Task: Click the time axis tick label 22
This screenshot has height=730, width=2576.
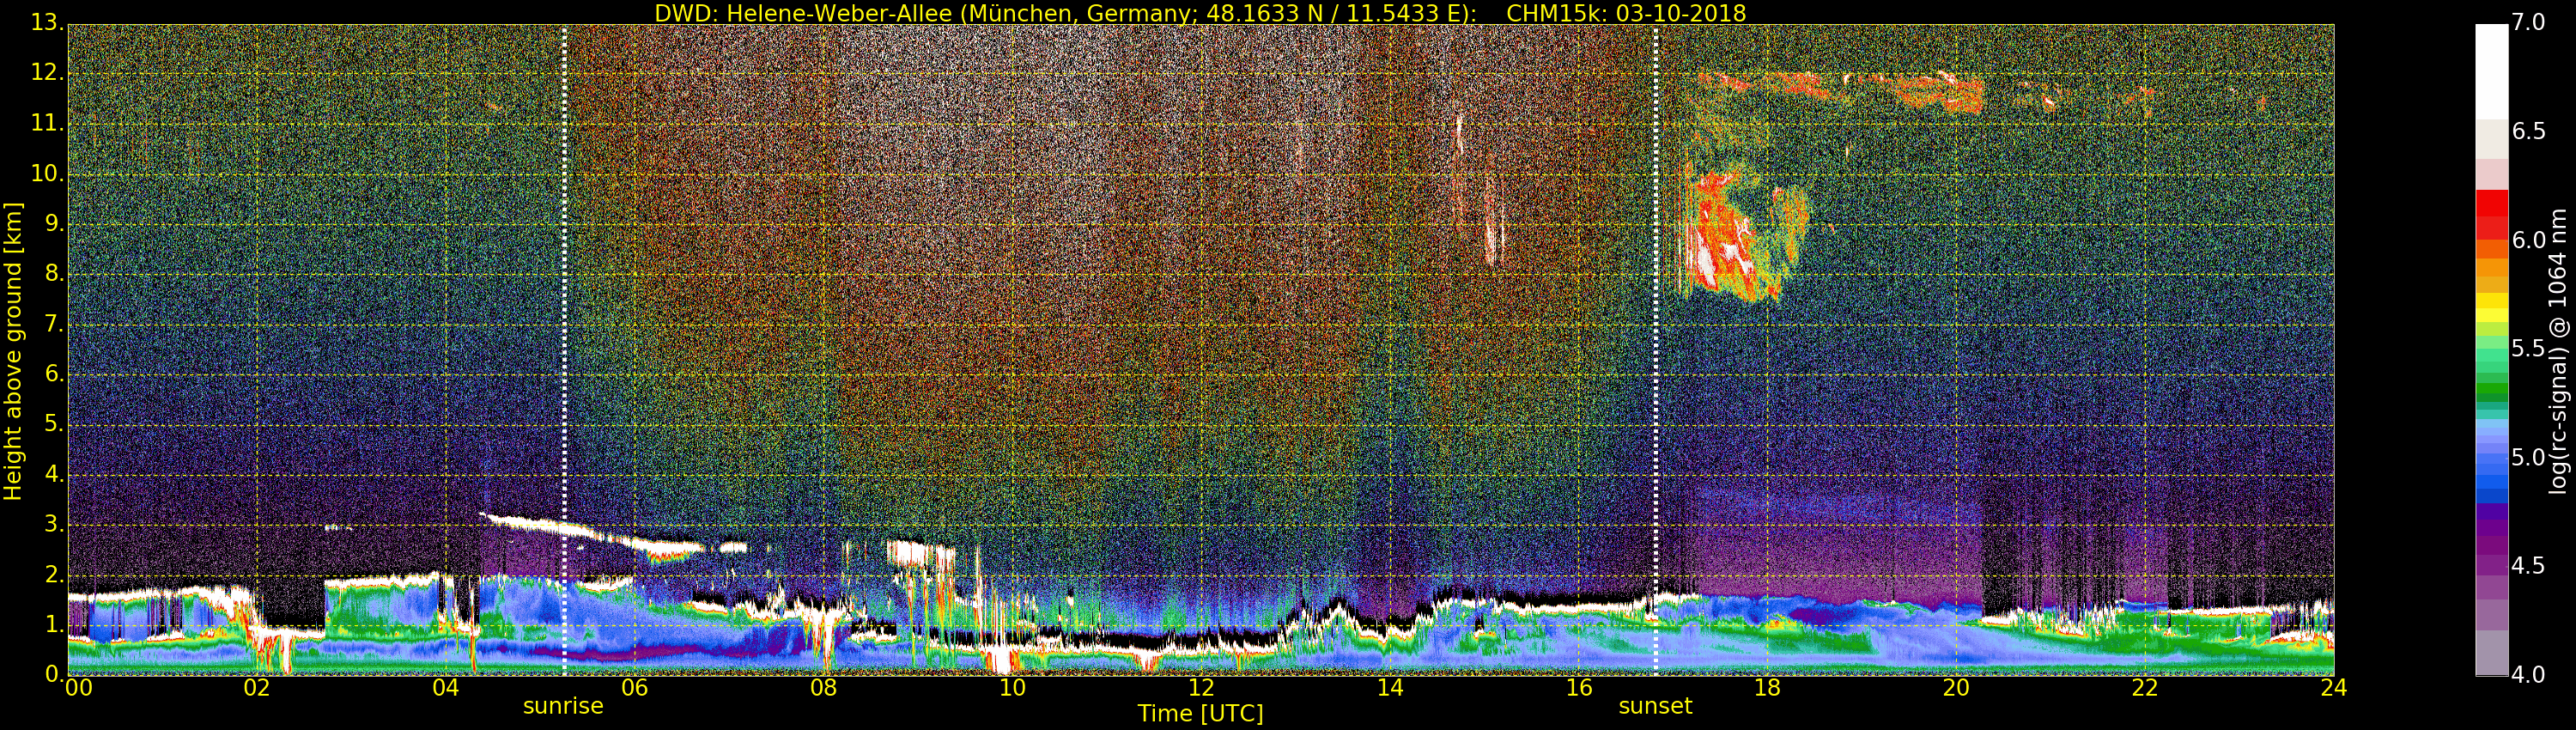Action: (2145, 688)
